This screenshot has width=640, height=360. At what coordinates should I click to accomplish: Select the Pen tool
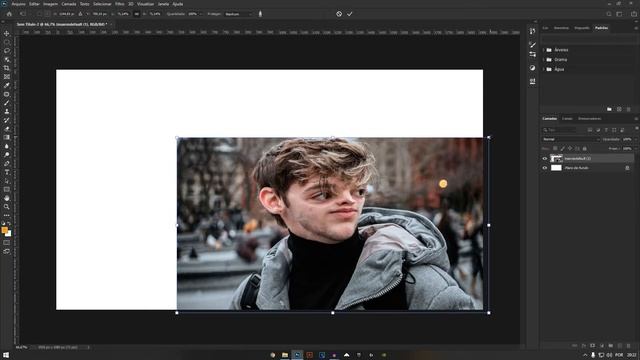pos(7,163)
